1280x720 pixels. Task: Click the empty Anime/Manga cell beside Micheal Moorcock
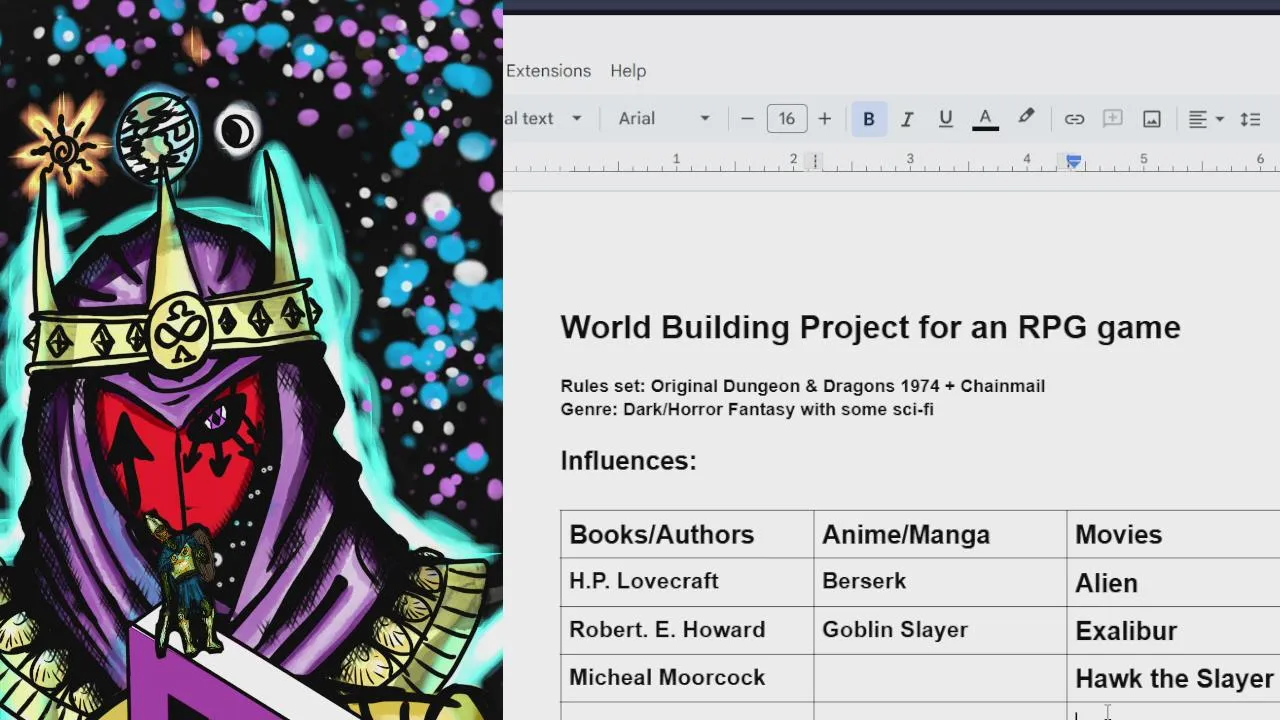coord(940,678)
